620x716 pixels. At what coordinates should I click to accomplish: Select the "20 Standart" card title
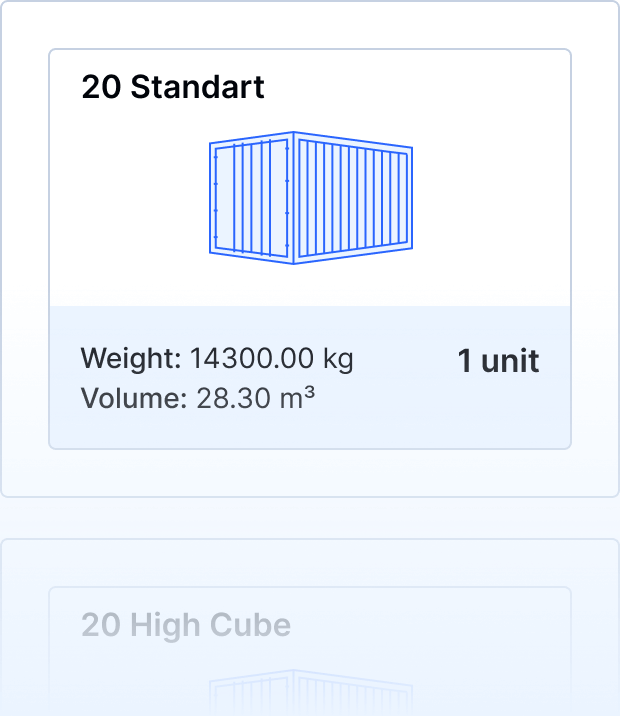click(x=173, y=87)
